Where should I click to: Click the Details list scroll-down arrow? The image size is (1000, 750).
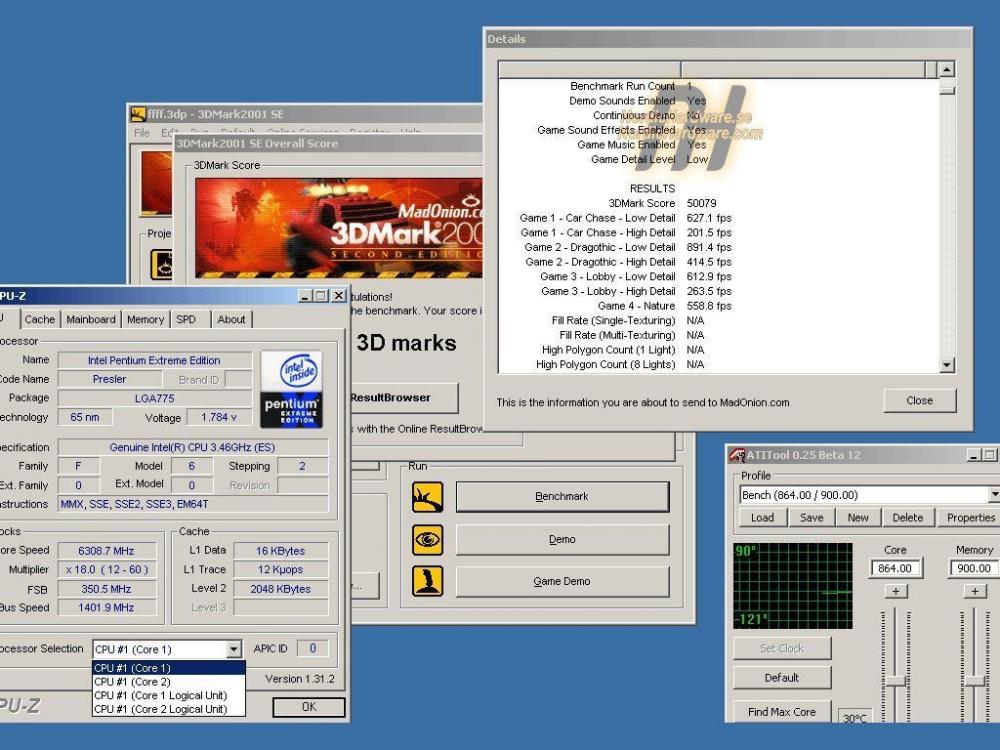(x=947, y=366)
